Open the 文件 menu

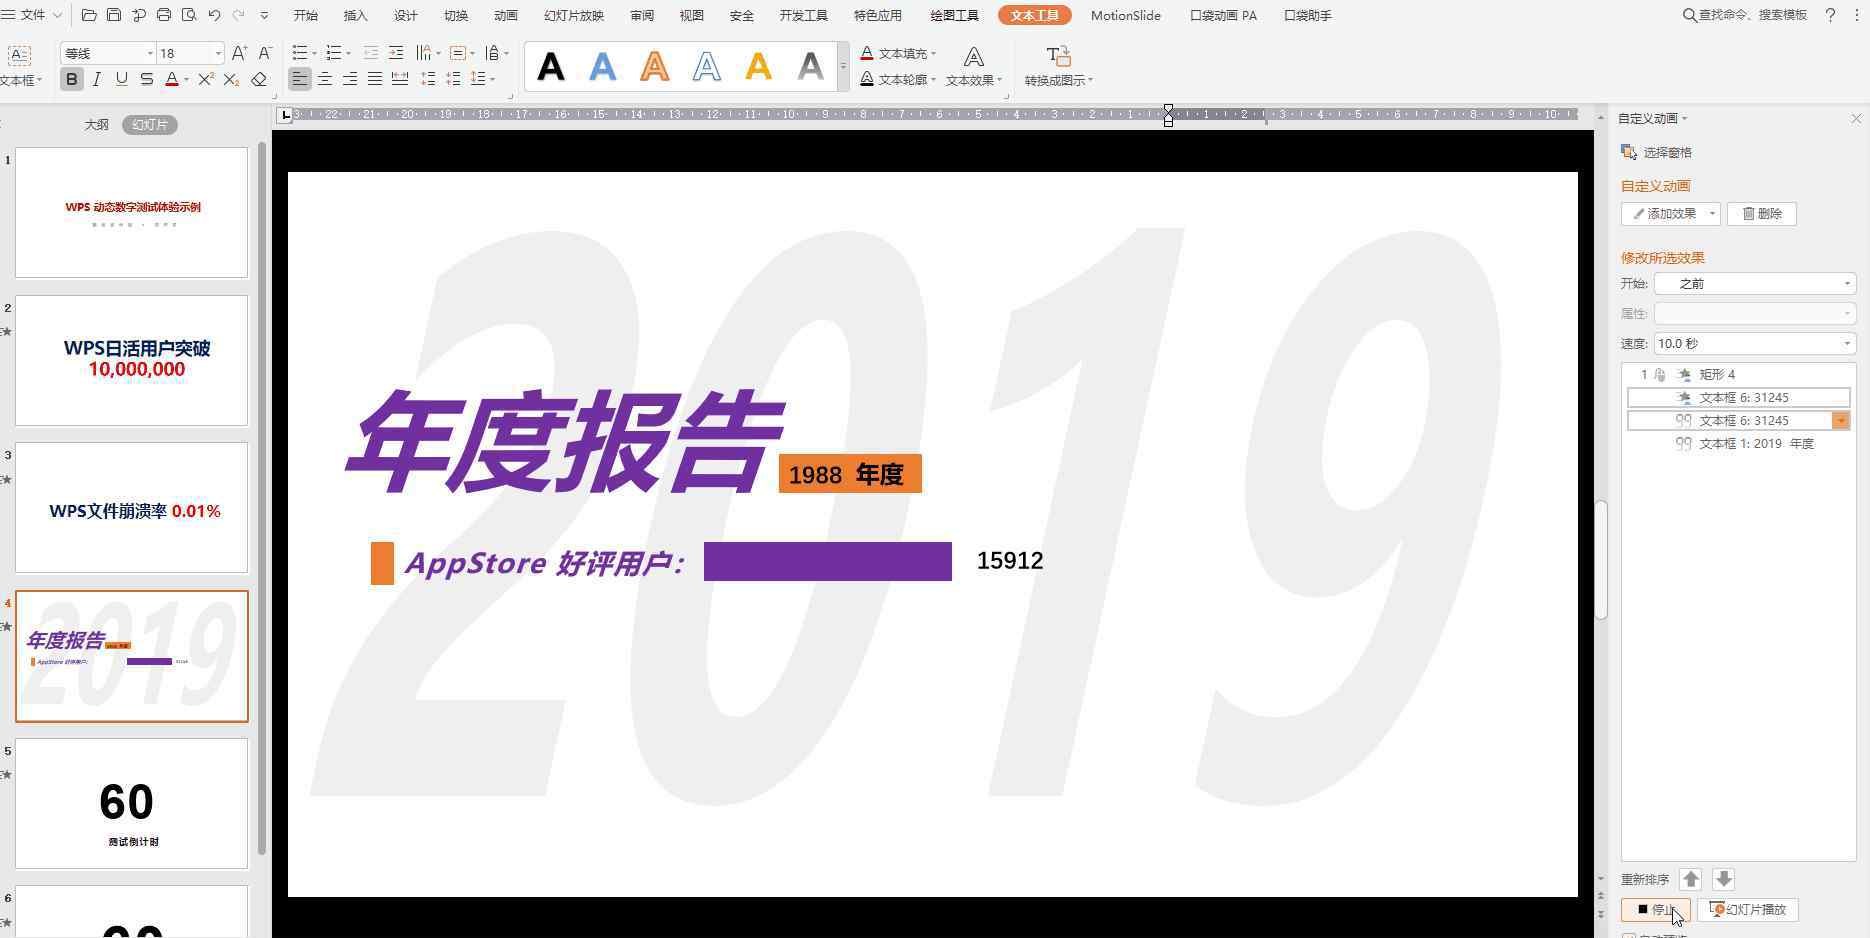pyautogui.click(x=32, y=15)
